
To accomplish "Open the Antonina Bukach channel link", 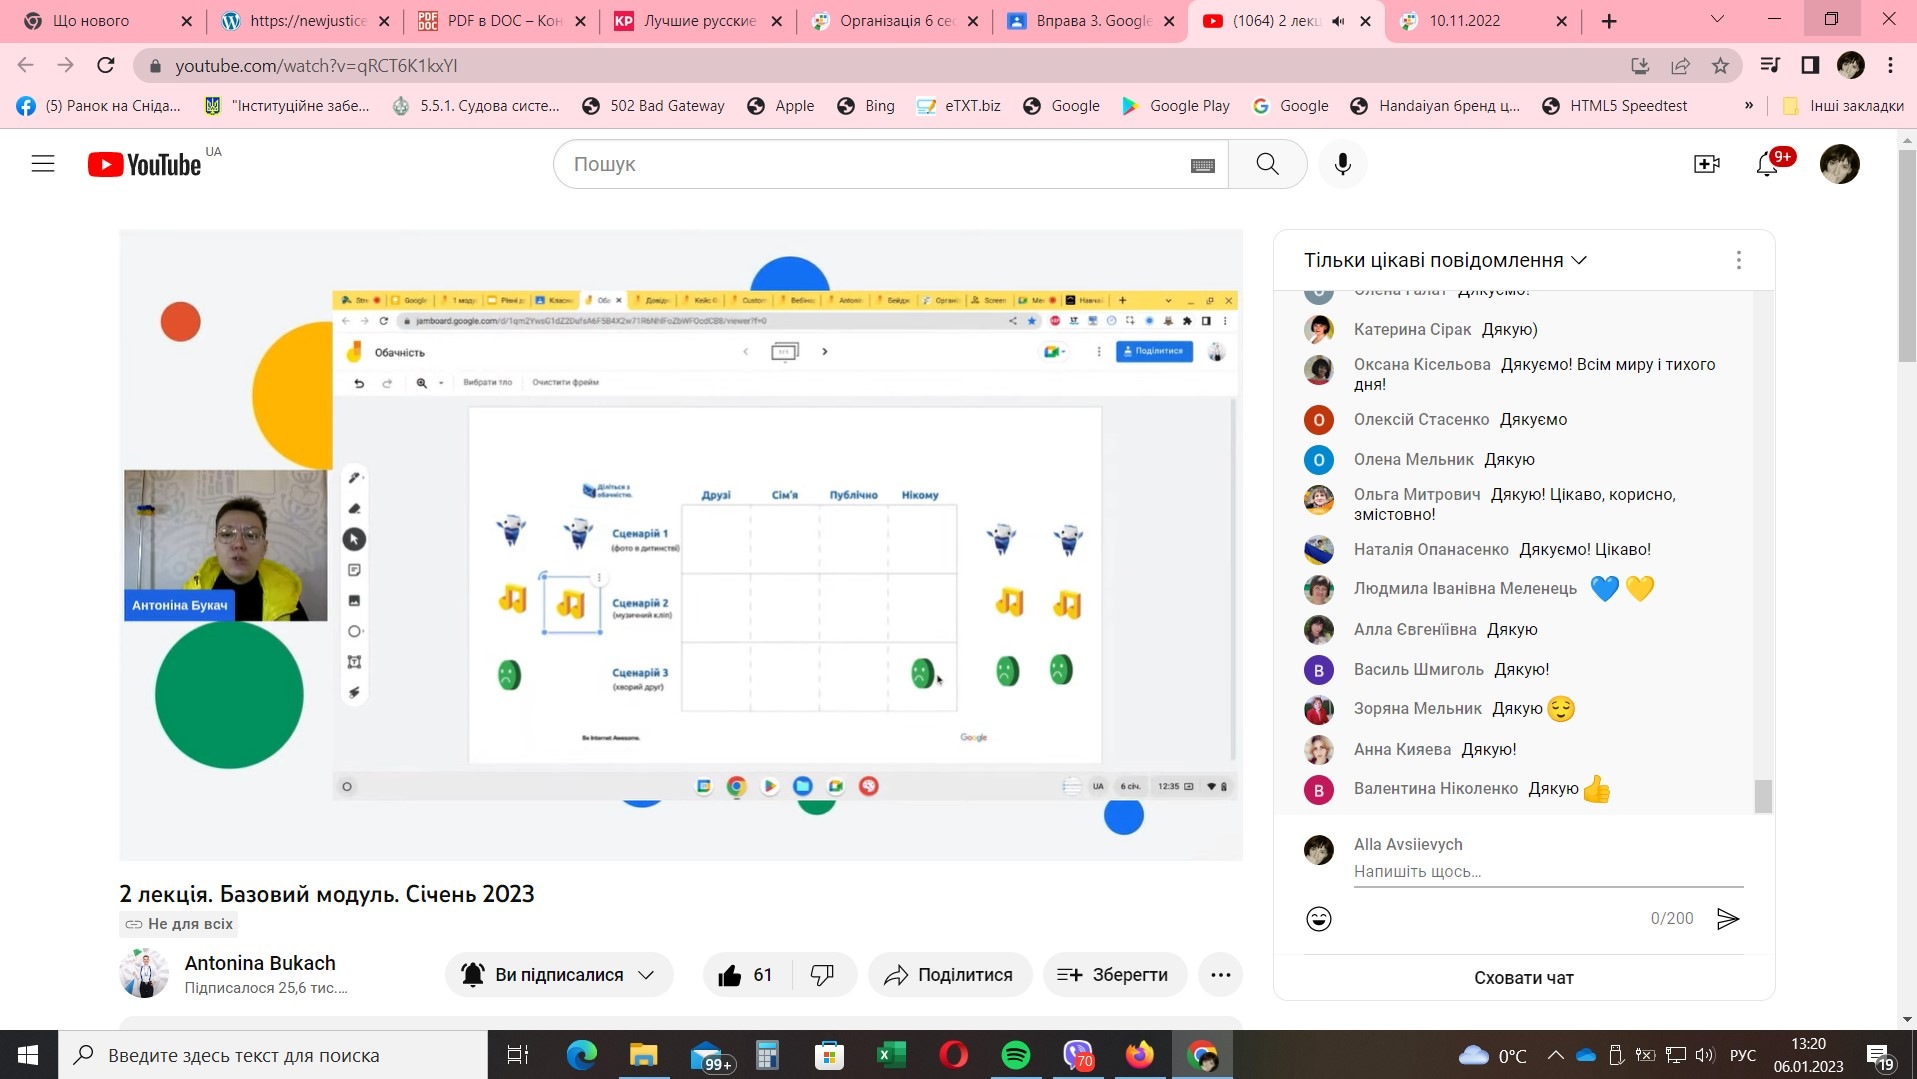I will (260, 963).
